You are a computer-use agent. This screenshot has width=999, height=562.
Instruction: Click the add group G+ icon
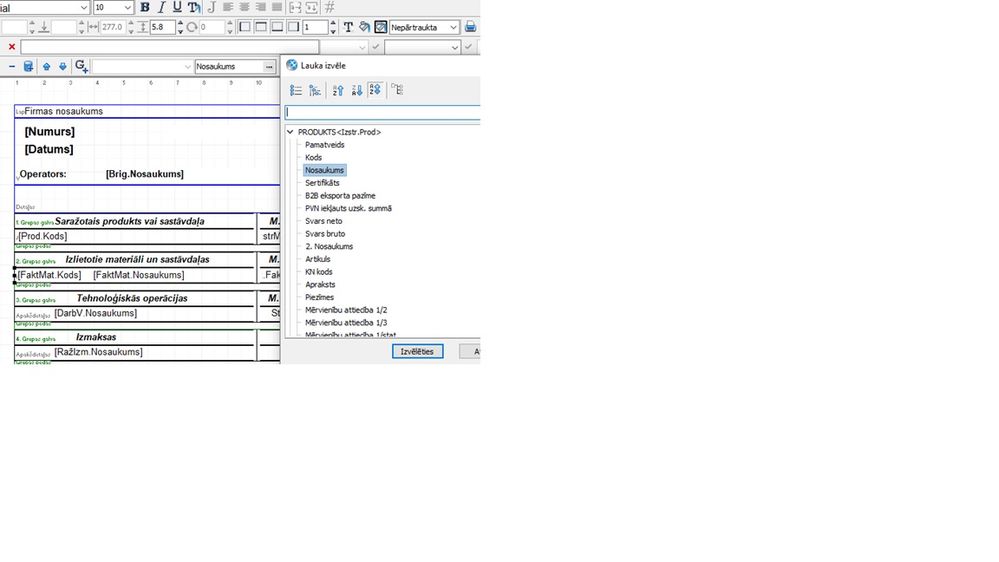tap(81, 66)
